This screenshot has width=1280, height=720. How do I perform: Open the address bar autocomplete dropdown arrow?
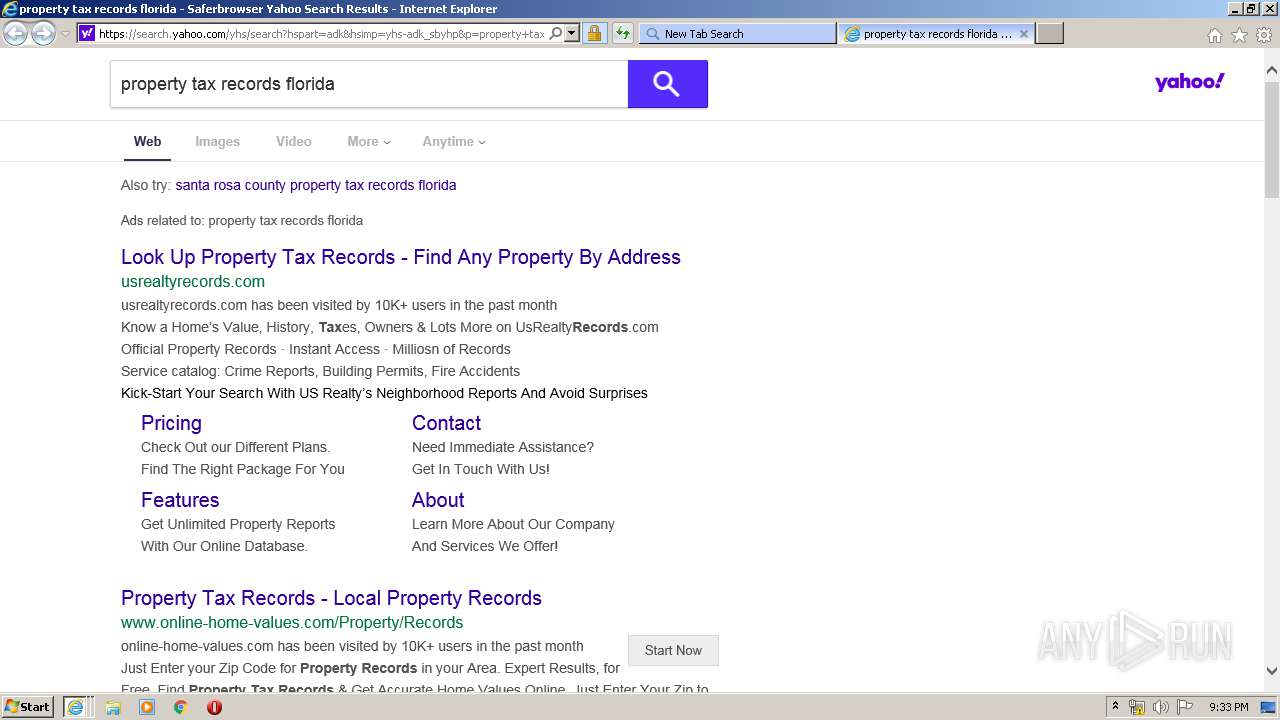point(572,33)
